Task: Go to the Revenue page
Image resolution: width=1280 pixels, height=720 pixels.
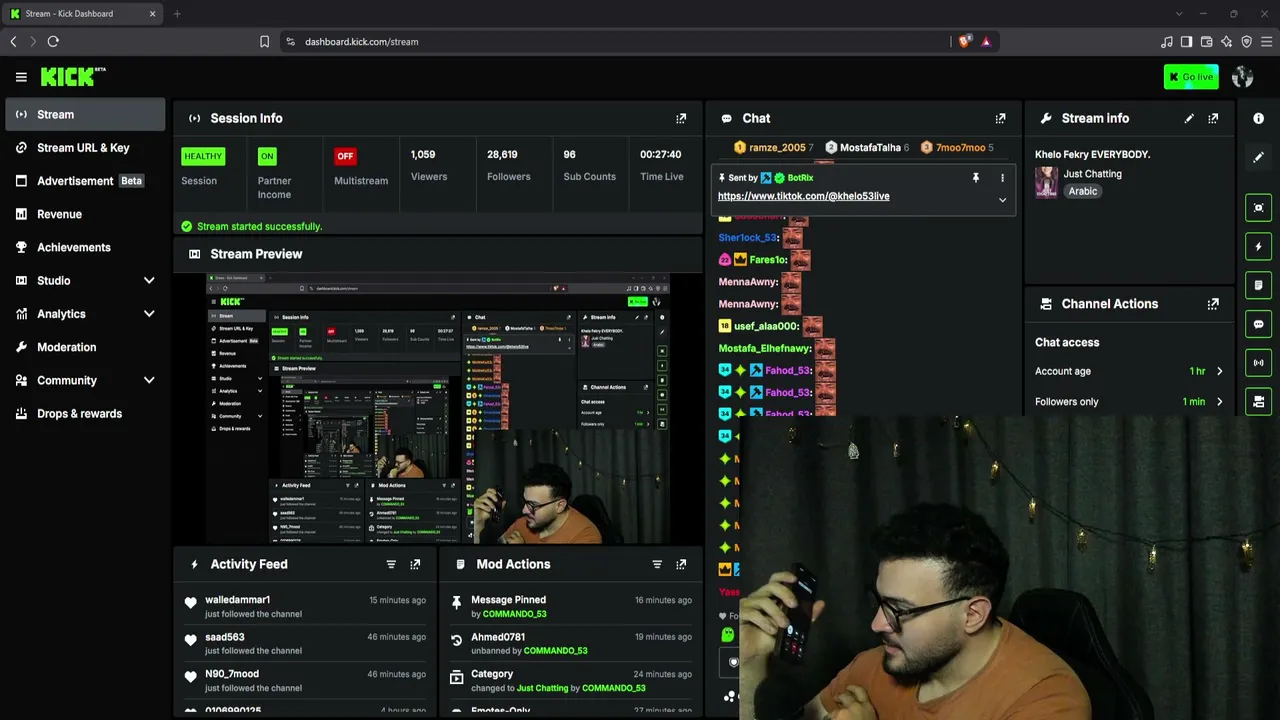Action: pos(85,214)
